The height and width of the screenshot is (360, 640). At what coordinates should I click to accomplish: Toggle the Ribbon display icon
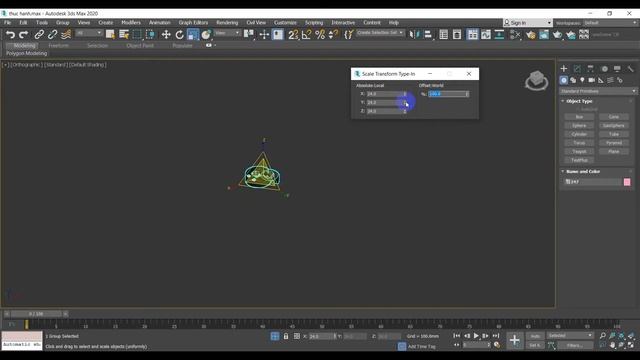(472, 35)
